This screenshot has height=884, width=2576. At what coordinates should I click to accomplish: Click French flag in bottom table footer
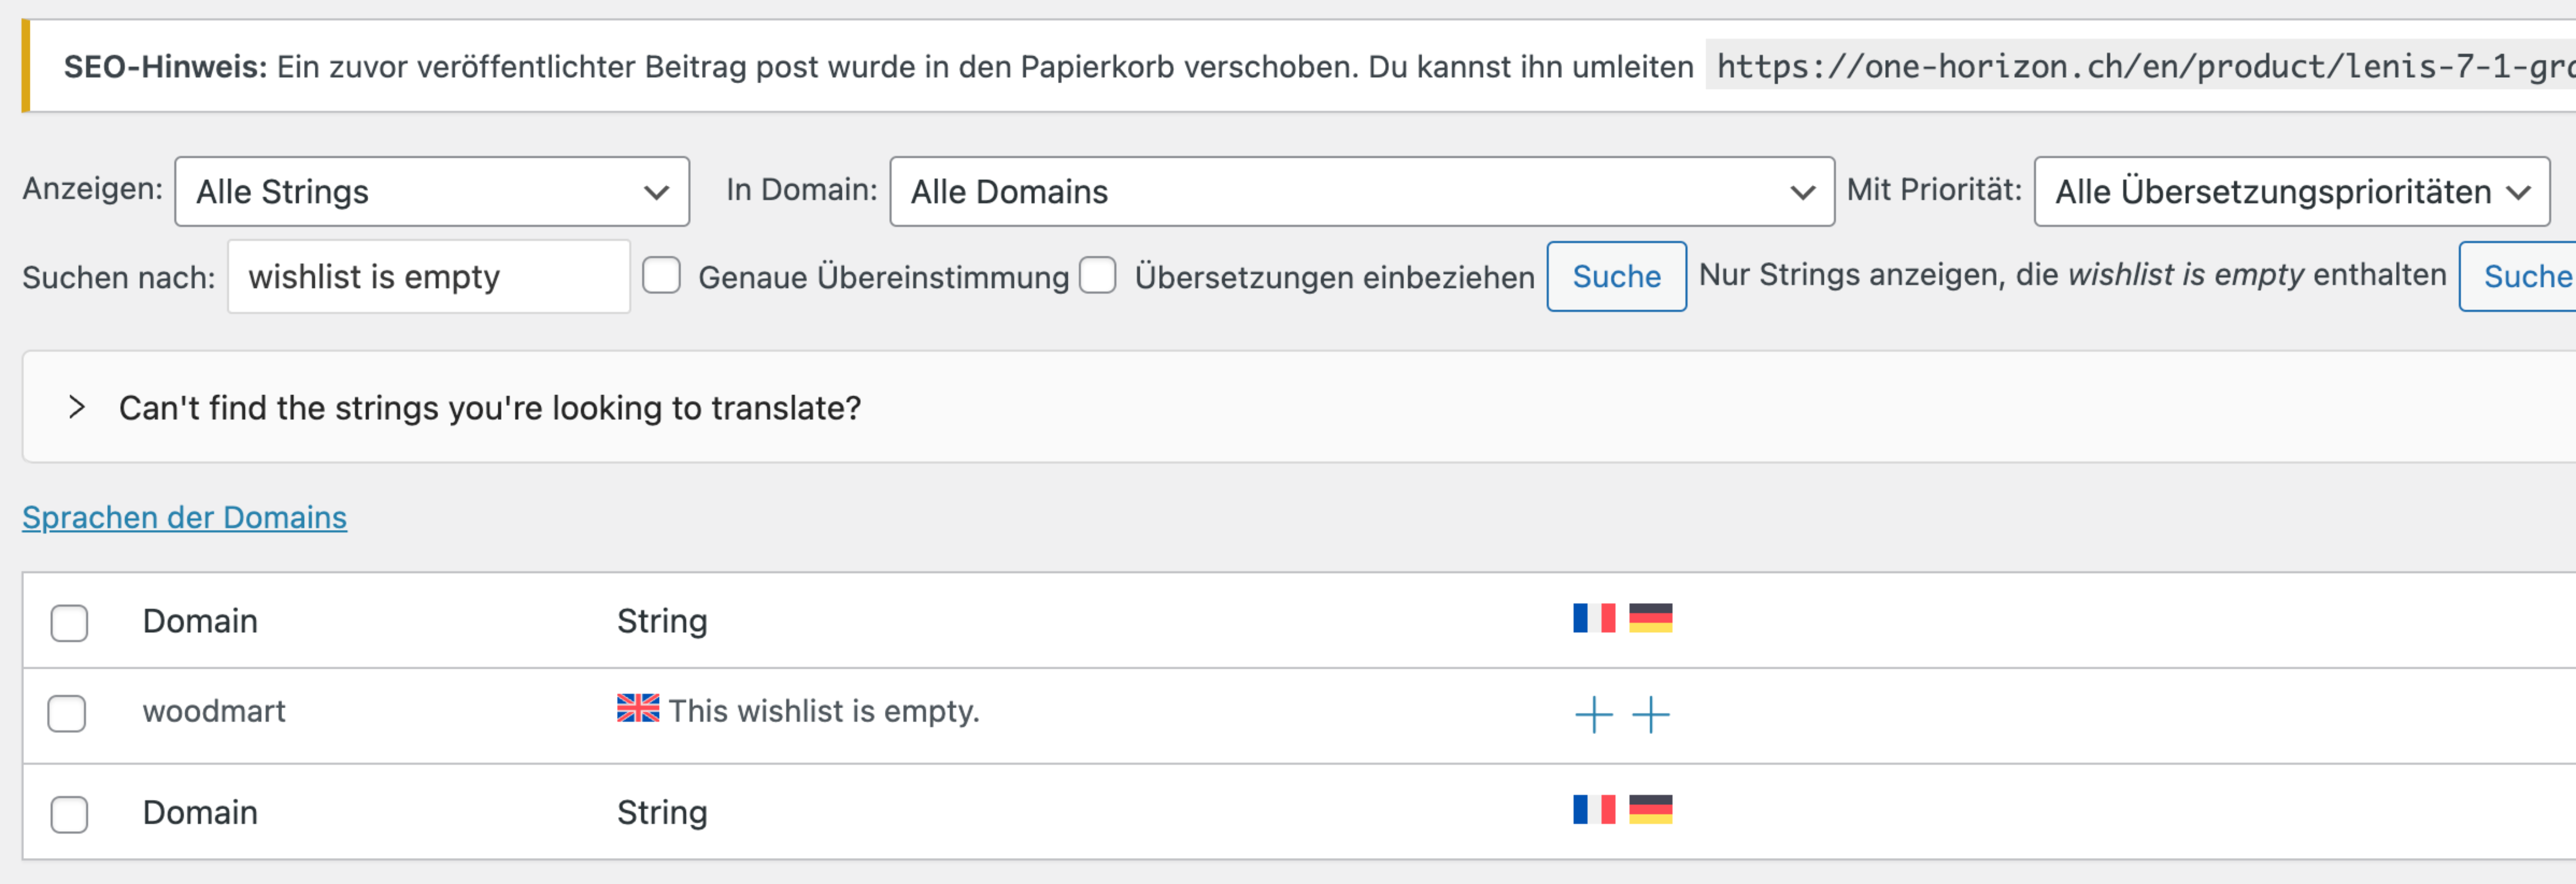pos(1593,810)
